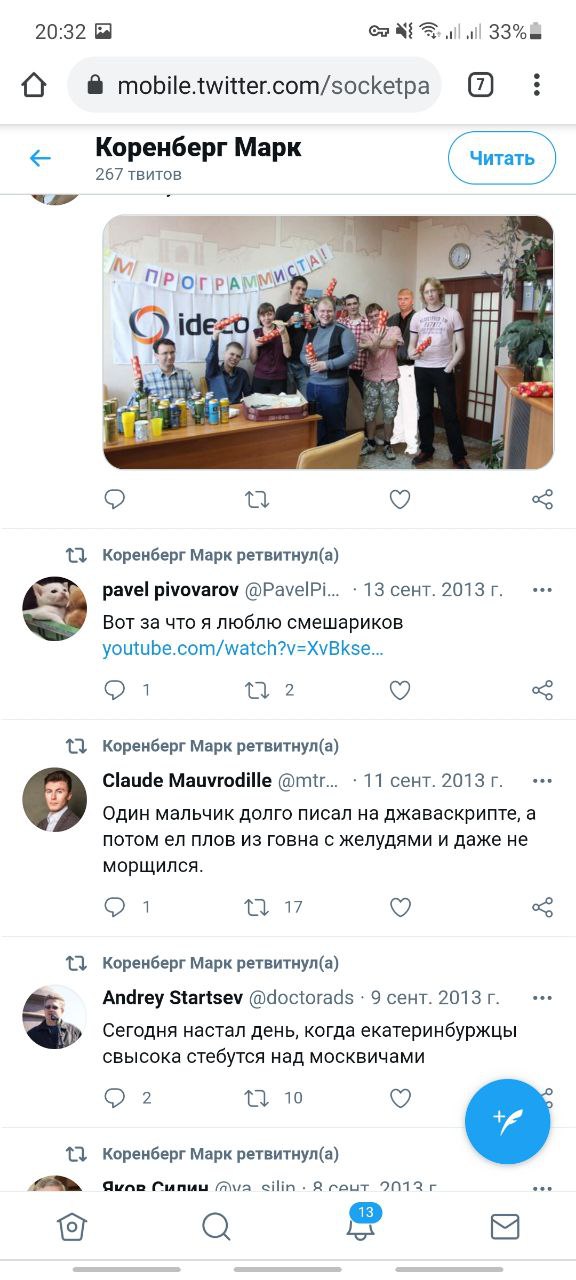
Task: Tap the mobile.twitter.com address bar
Action: click(x=255, y=85)
